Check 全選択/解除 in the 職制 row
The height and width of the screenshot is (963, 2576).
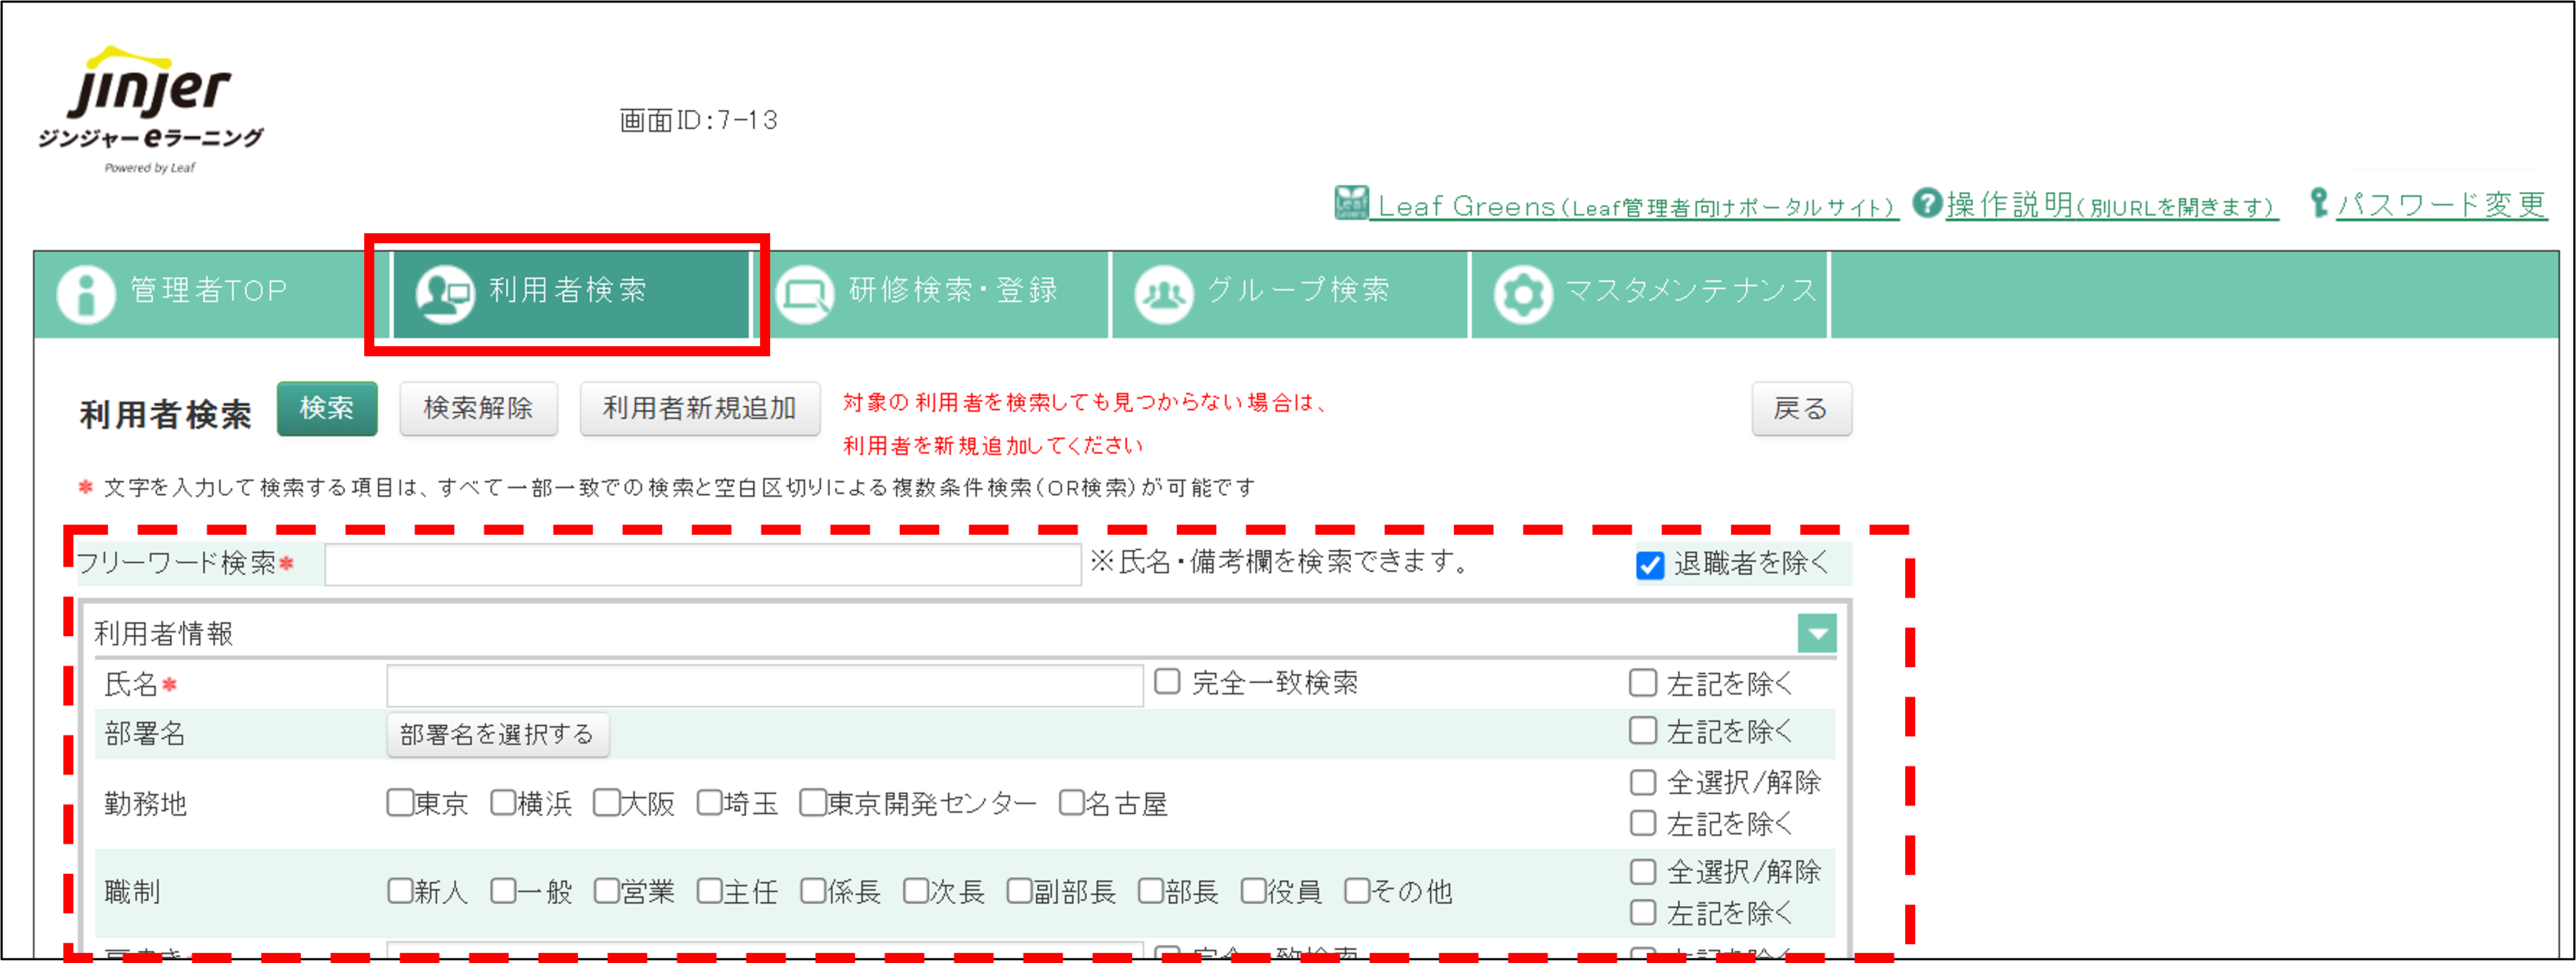pos(1642,871)
